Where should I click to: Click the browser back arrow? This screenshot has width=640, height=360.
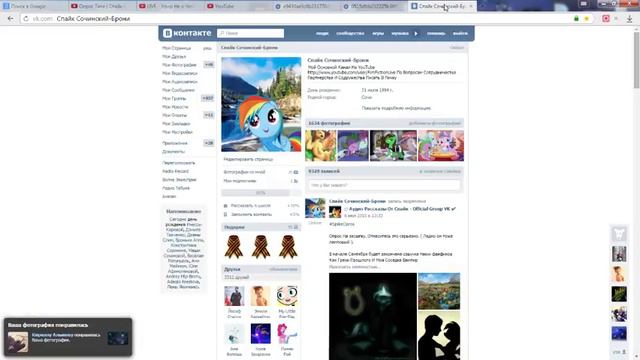pos(11,19)
